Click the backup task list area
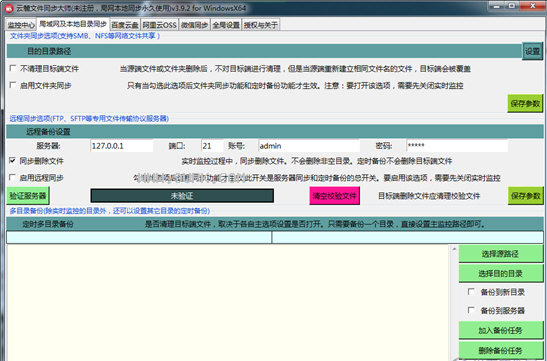 click(227, 303)
